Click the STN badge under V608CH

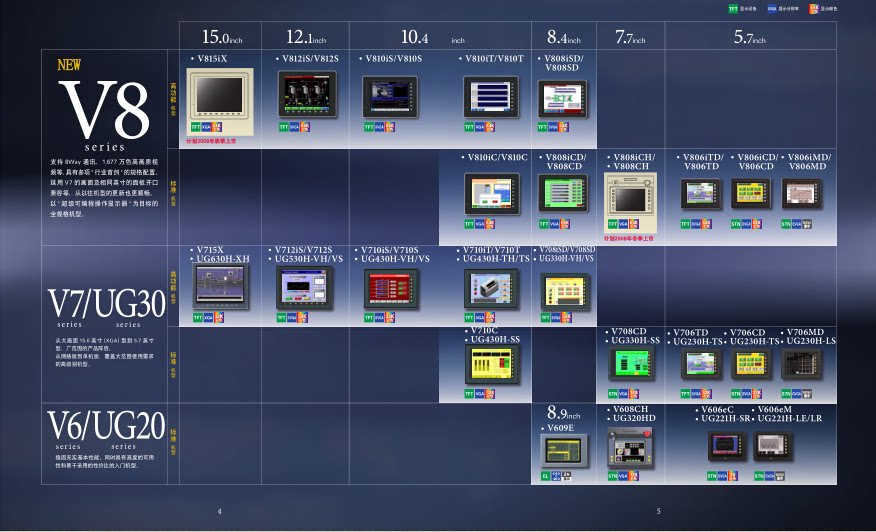click(613, 476)
